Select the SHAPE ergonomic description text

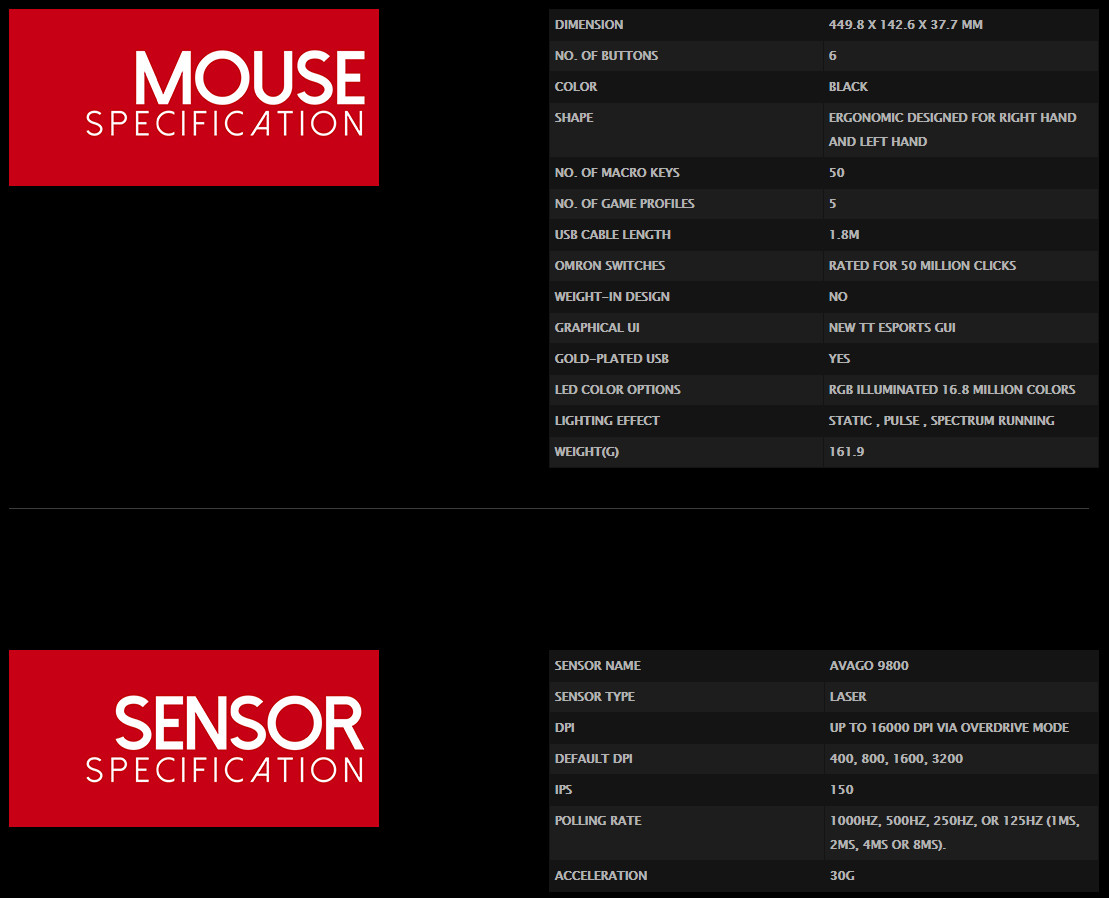(x=952, y=129)
